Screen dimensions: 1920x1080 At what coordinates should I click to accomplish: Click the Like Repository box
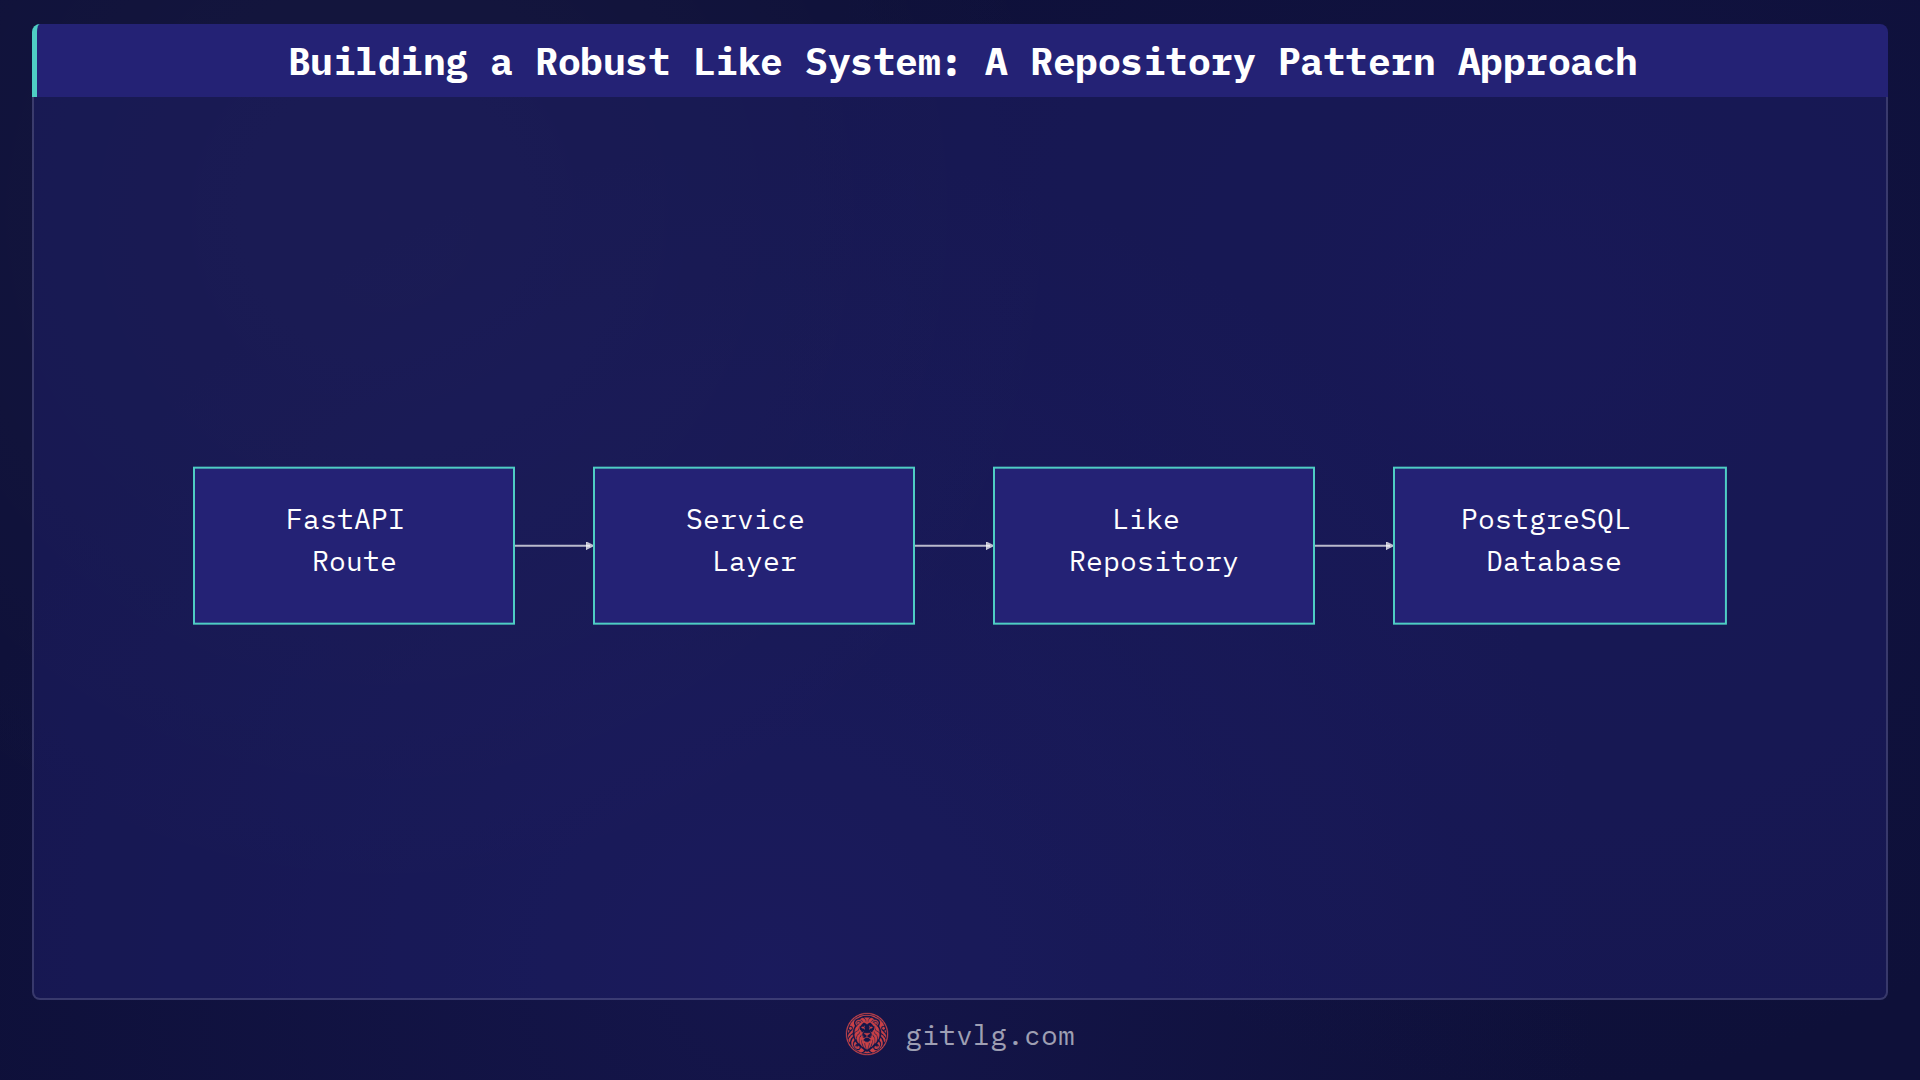click(1154, 546)
